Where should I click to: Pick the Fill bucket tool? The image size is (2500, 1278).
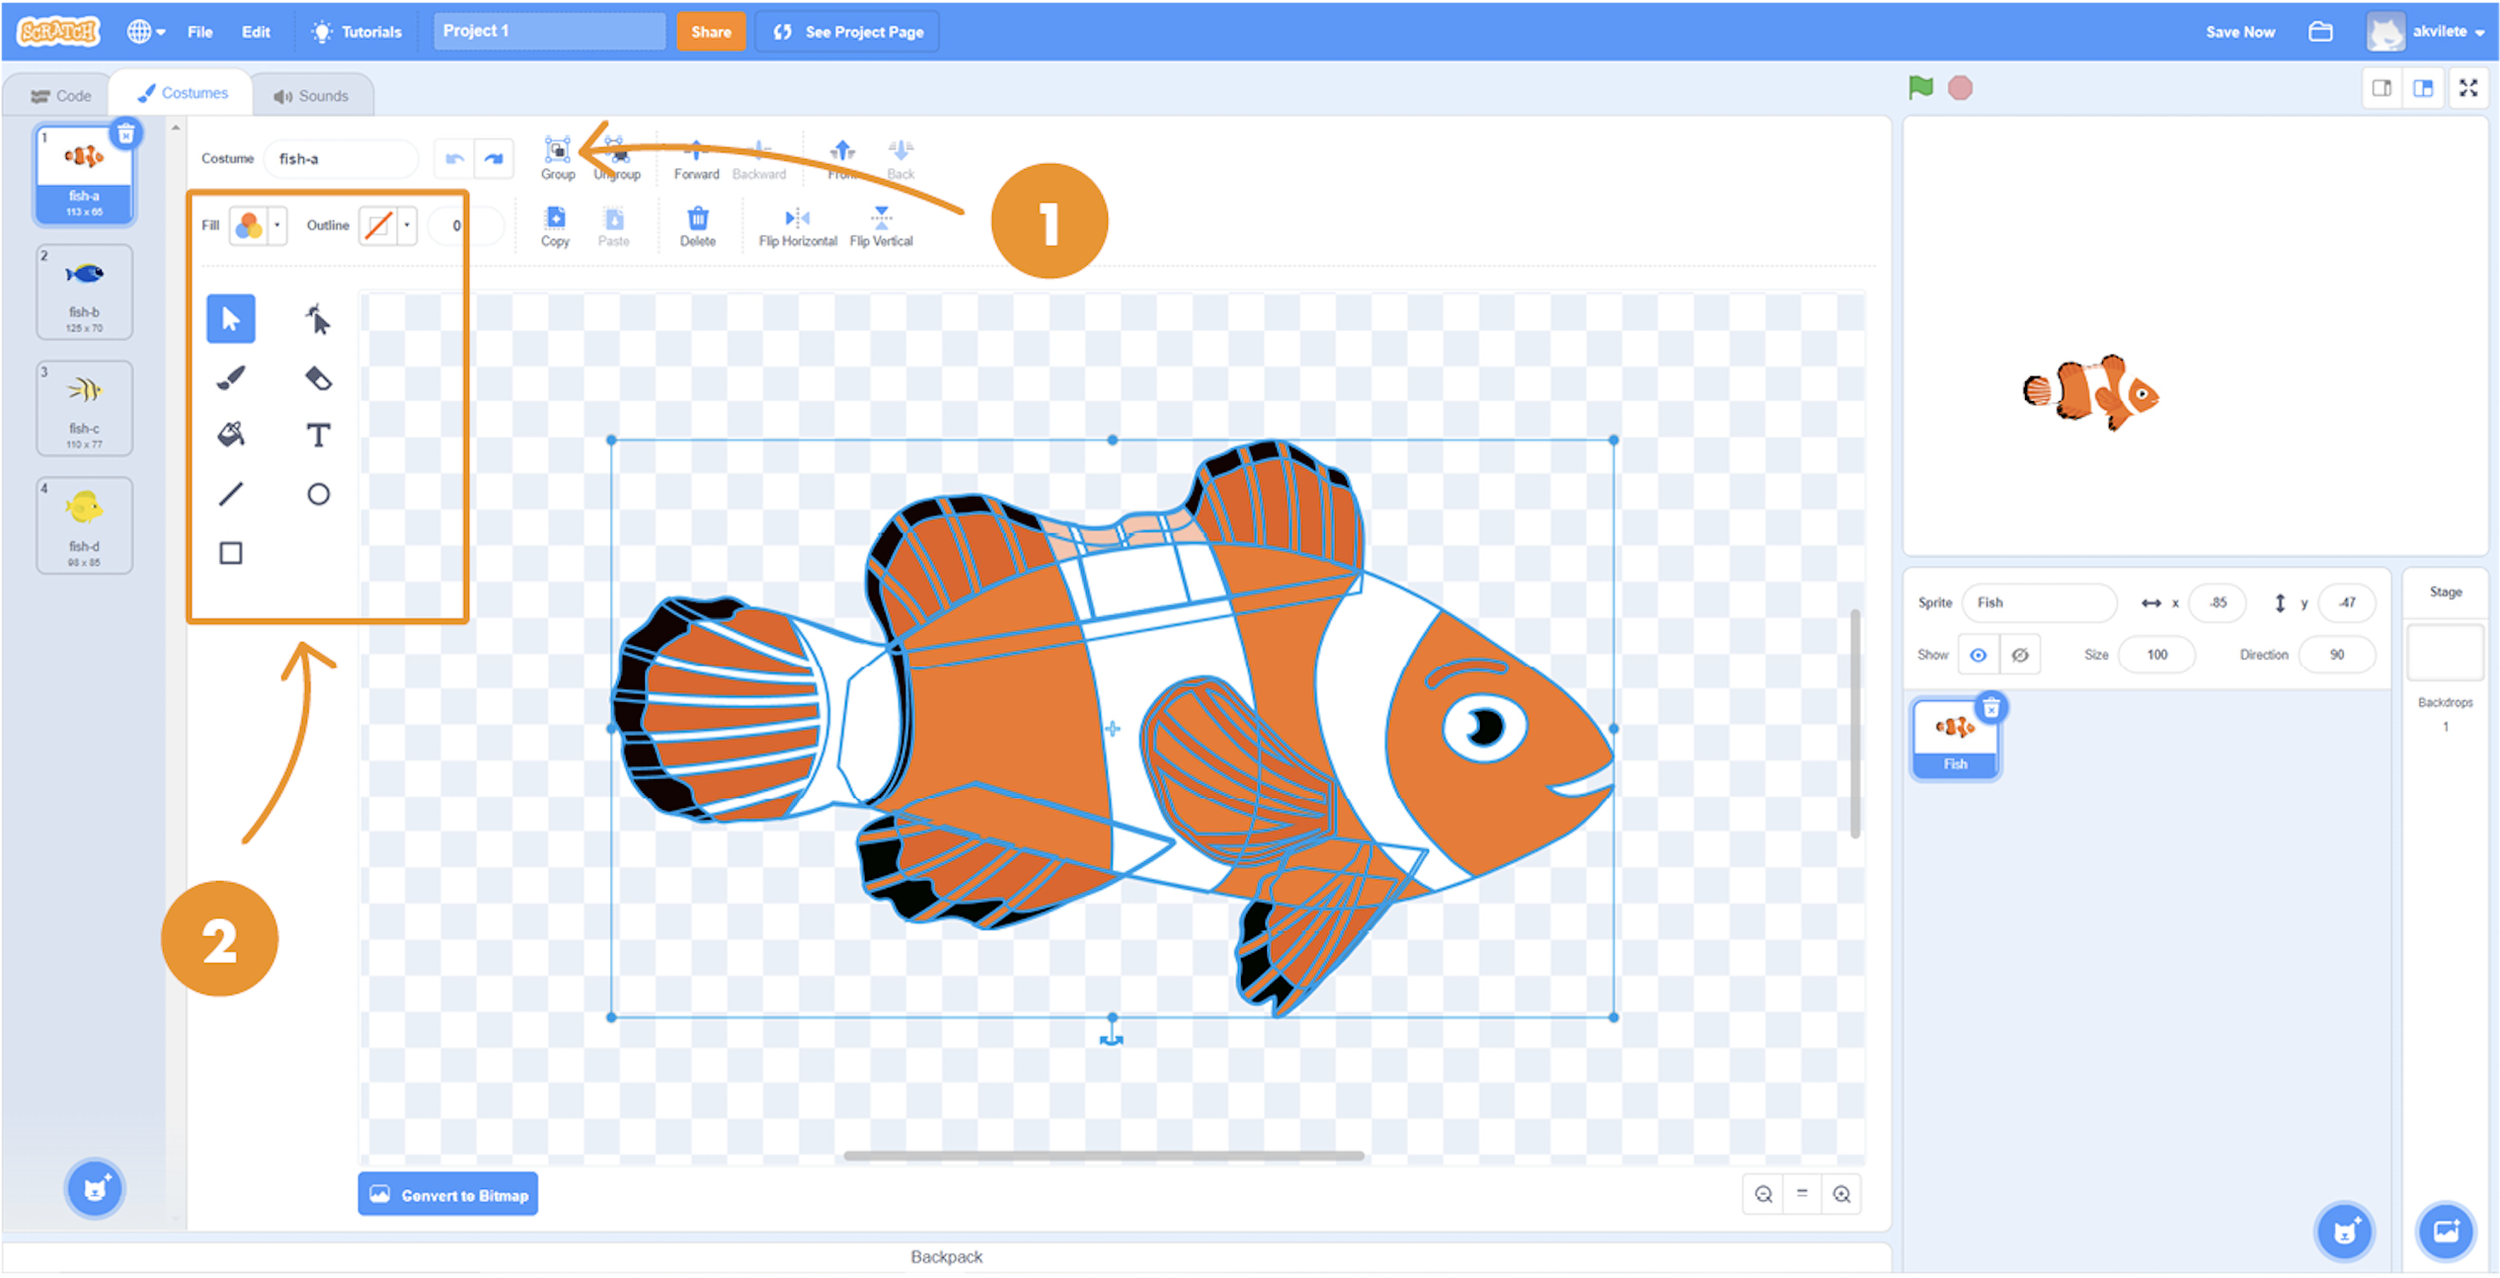pyautogui.click(x=231, y=435)
